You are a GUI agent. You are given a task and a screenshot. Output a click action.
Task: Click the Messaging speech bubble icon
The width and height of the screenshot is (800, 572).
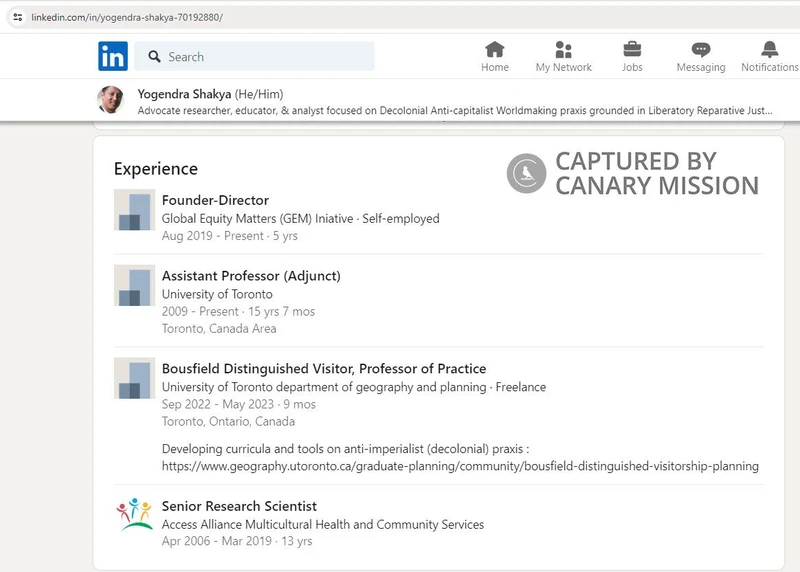[x=701, y=49]
